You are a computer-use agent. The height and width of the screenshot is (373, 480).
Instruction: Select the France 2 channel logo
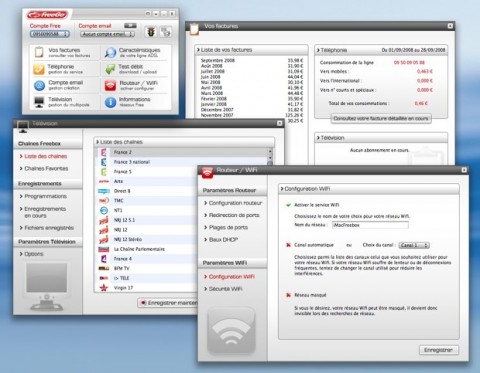(x=104, y=152)
